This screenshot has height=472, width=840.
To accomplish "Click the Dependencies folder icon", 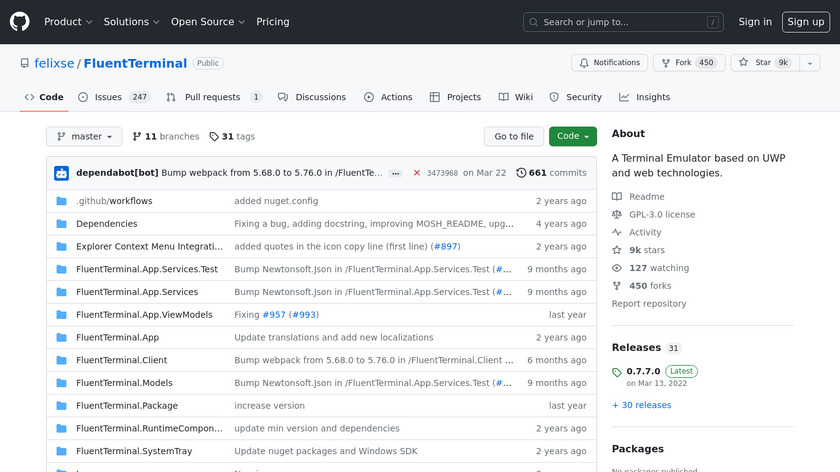I will click(x=62, y=224).
